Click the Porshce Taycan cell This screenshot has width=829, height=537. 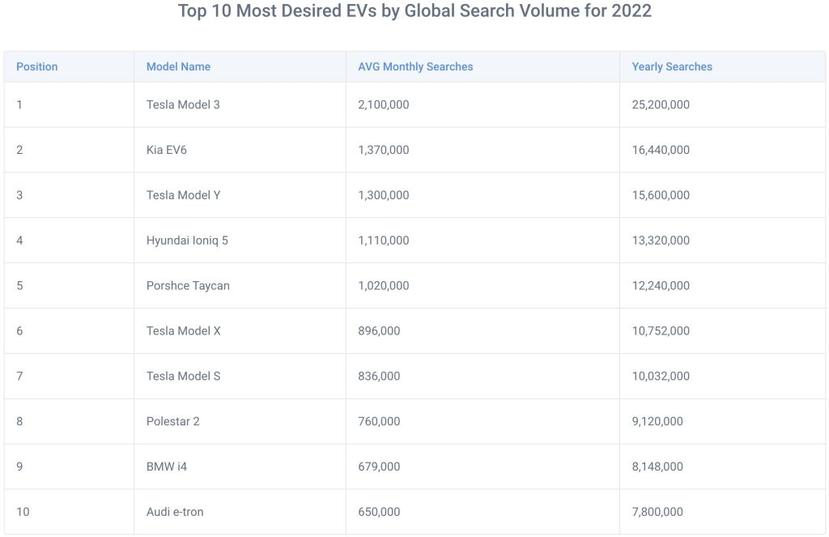[188, 286]
